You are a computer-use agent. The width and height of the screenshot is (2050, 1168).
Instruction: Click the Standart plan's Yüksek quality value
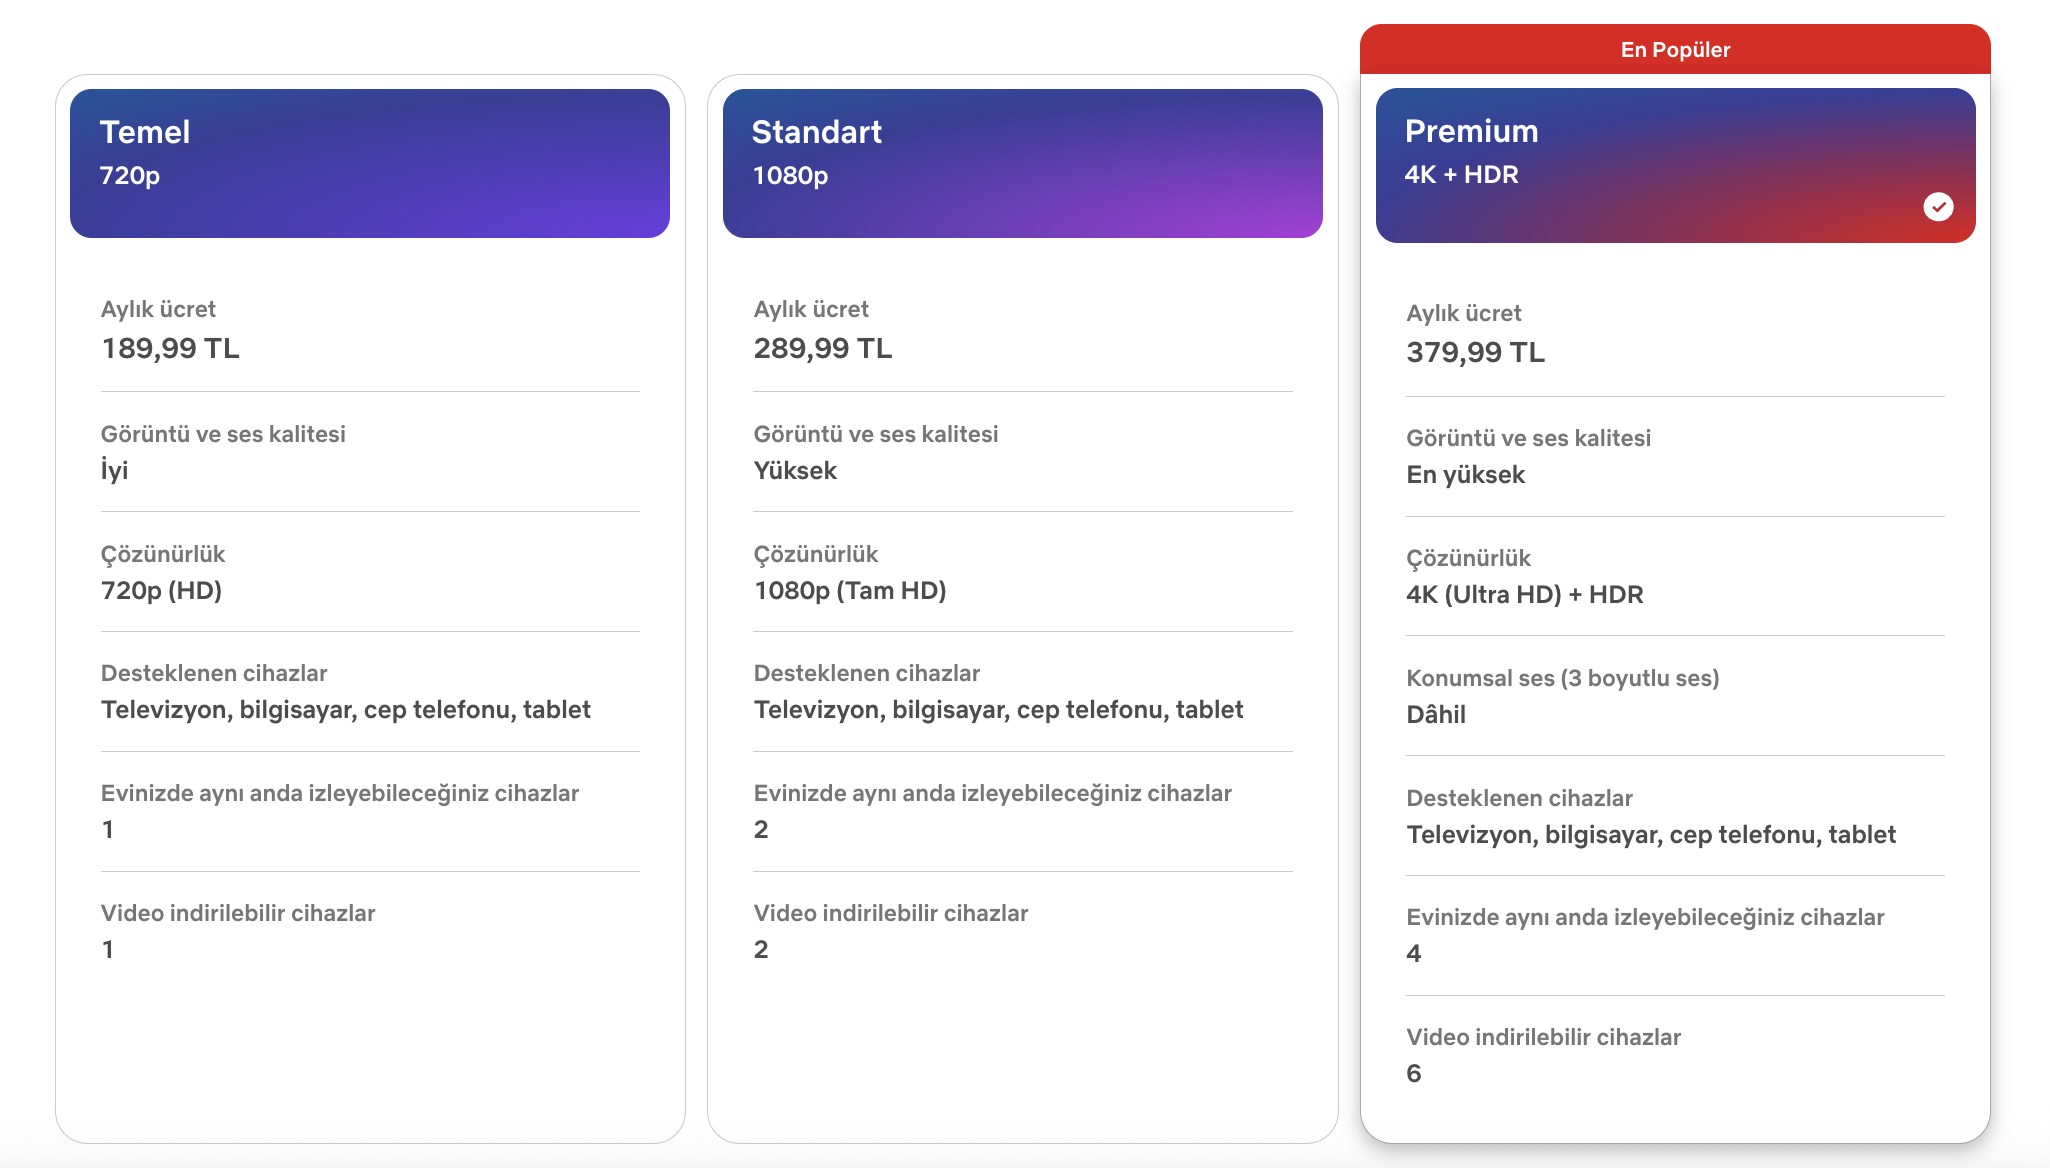tap(794, 471)
